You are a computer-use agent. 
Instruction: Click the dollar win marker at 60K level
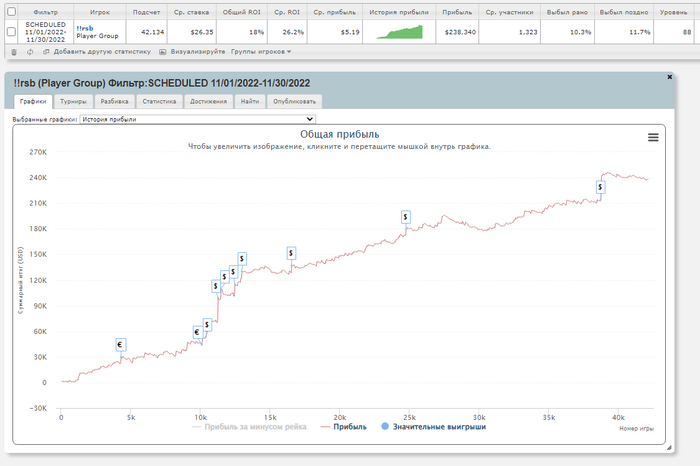[207, 325]
